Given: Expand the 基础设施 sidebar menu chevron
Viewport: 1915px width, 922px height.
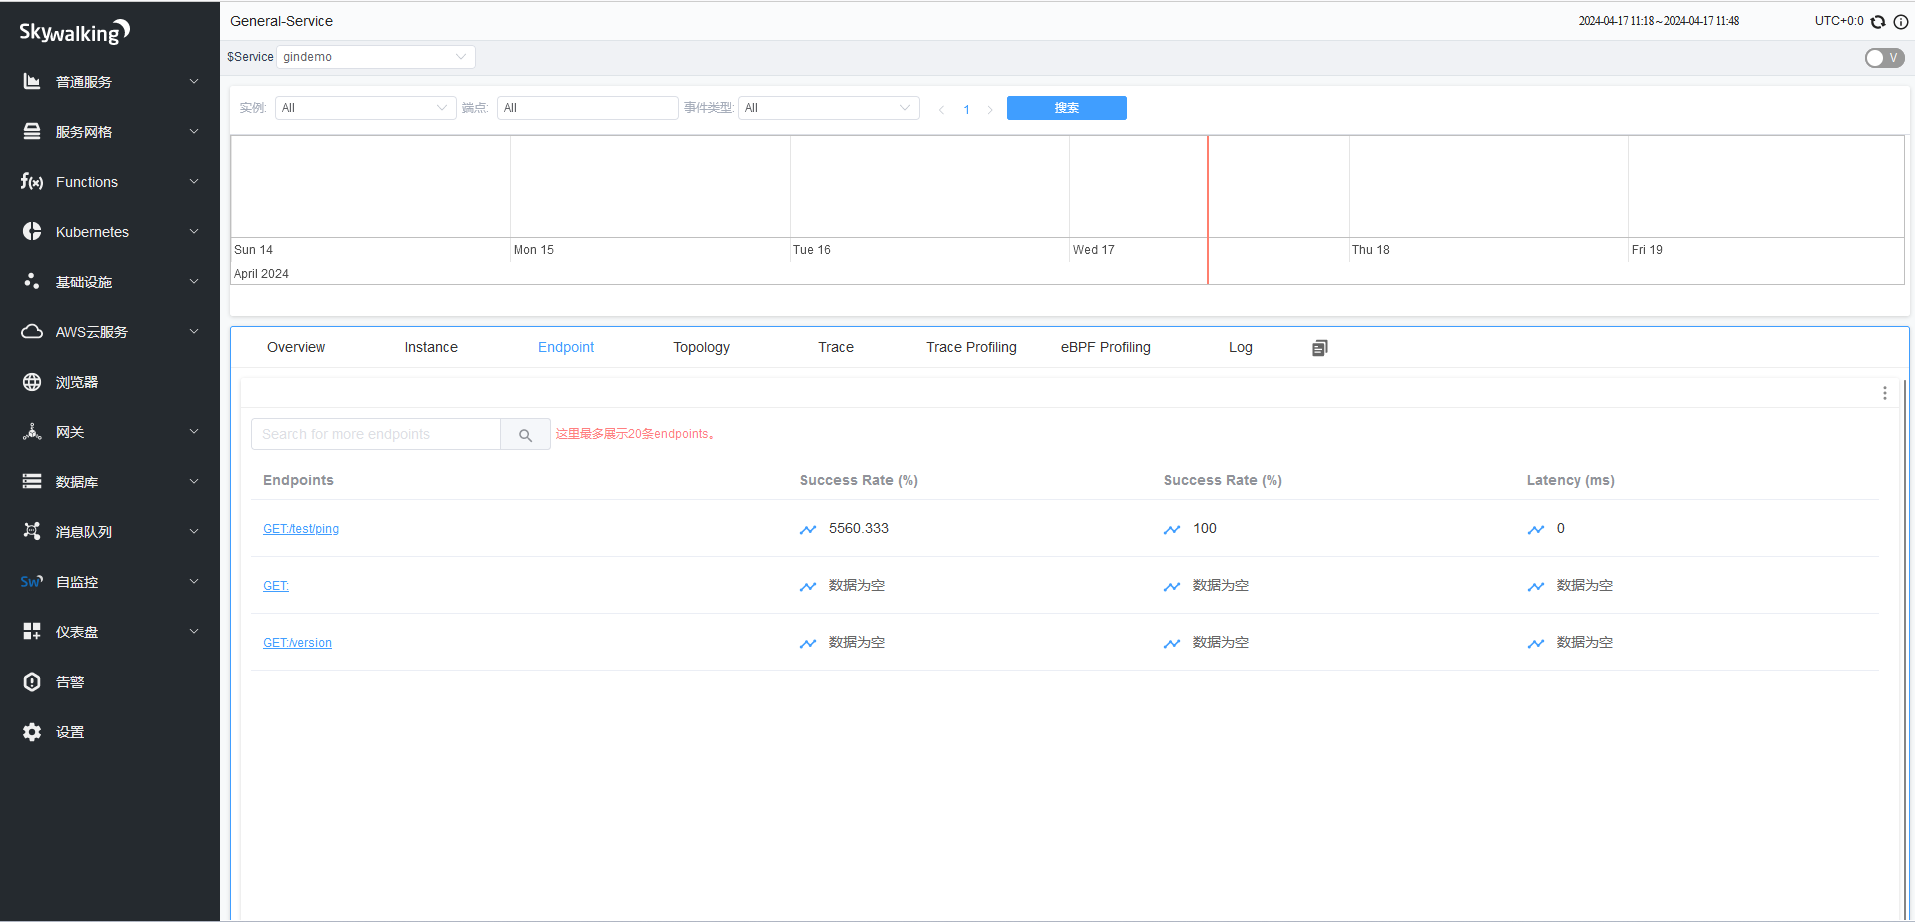Looking at the screenshot, I should click(194, 281).
